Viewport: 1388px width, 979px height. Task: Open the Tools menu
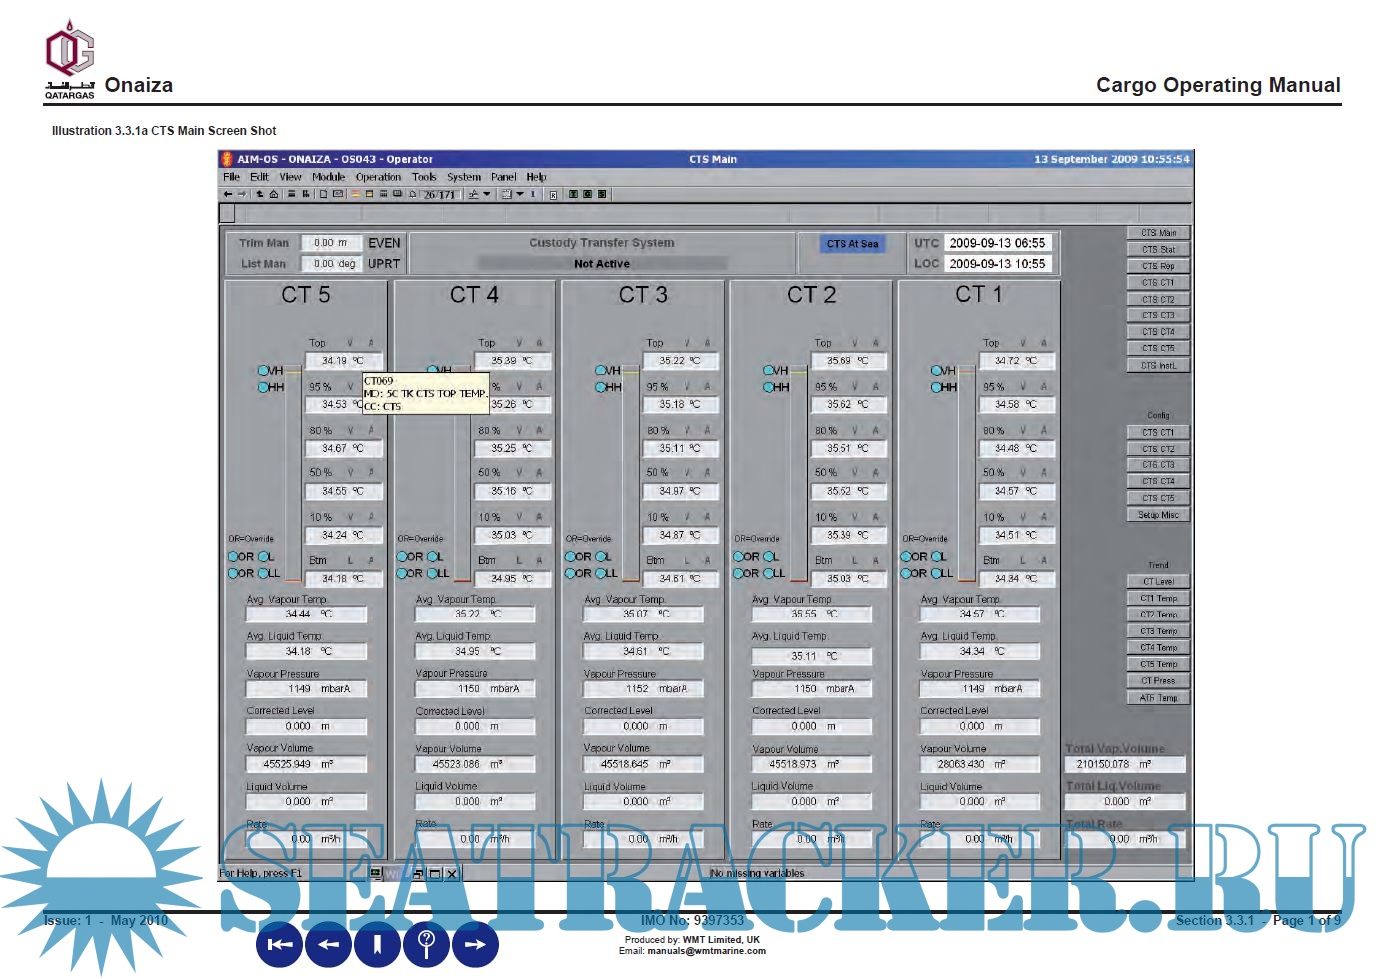tap(424, 177)
